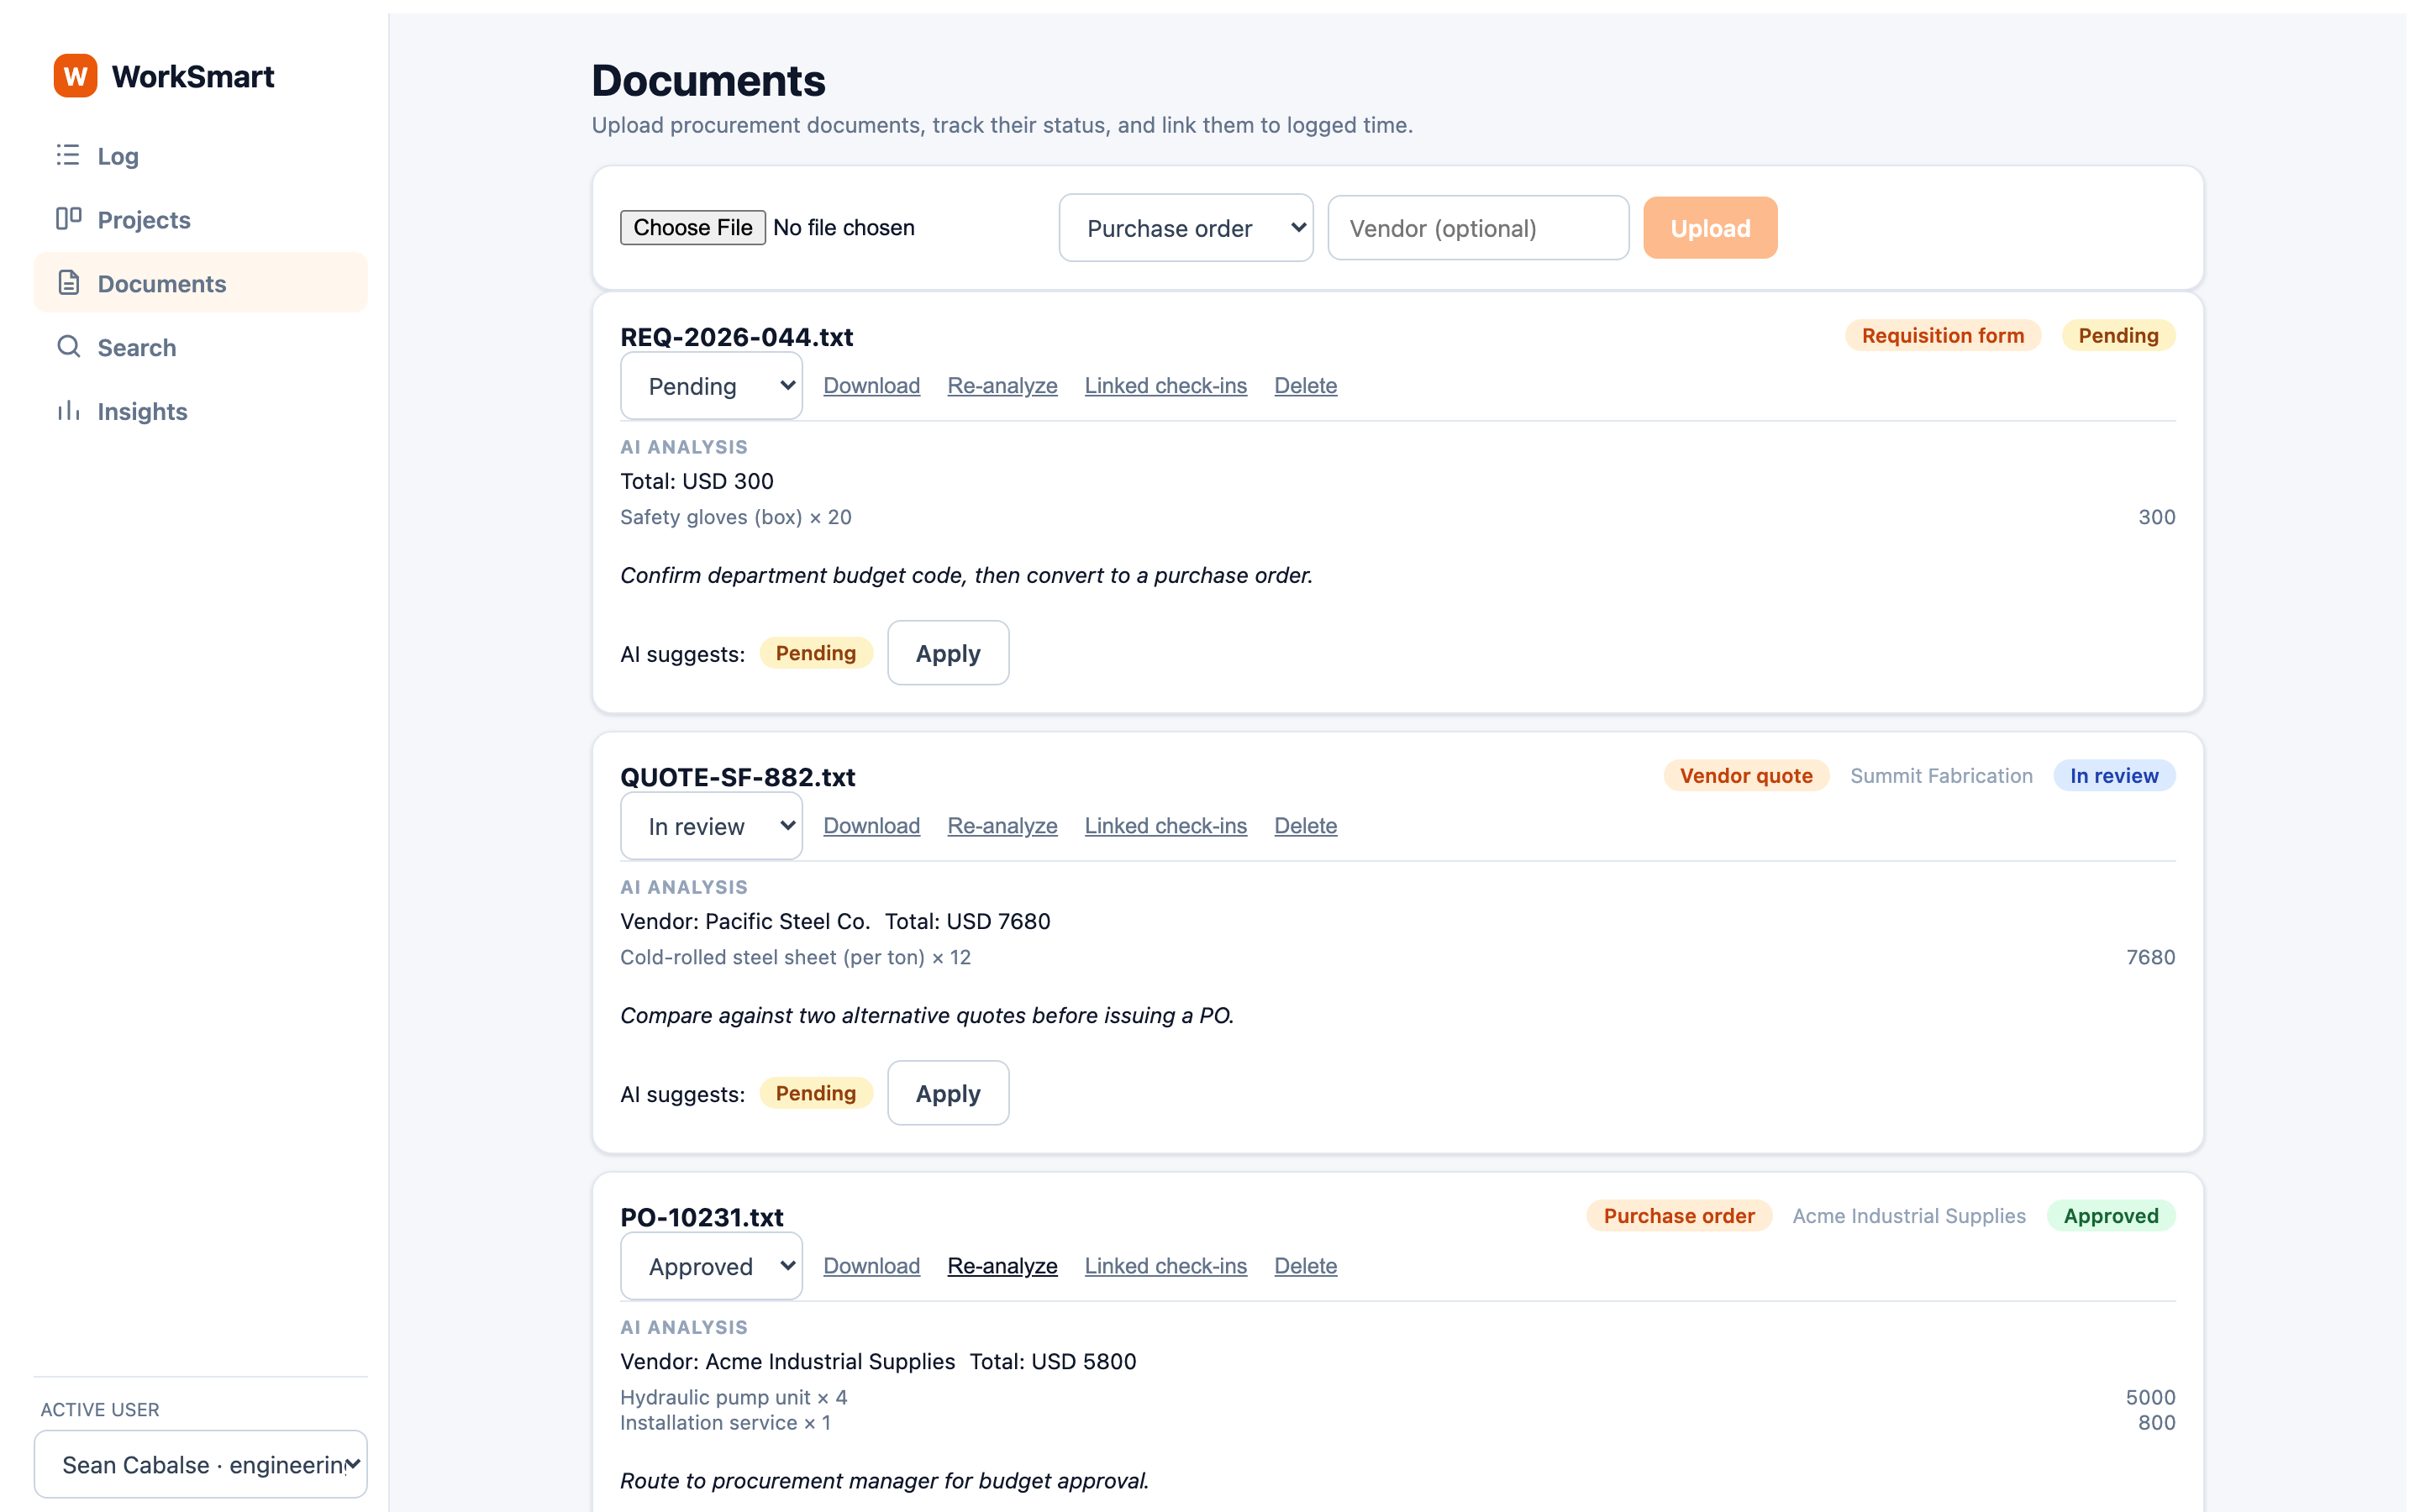Click the Documents file icon in sidebar

(x=68, y=283)
